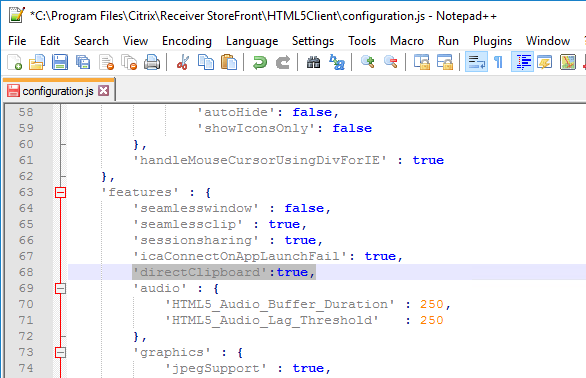Select the configuration.js tab
This screenshot has width=586, height=378.
[59, 90]
